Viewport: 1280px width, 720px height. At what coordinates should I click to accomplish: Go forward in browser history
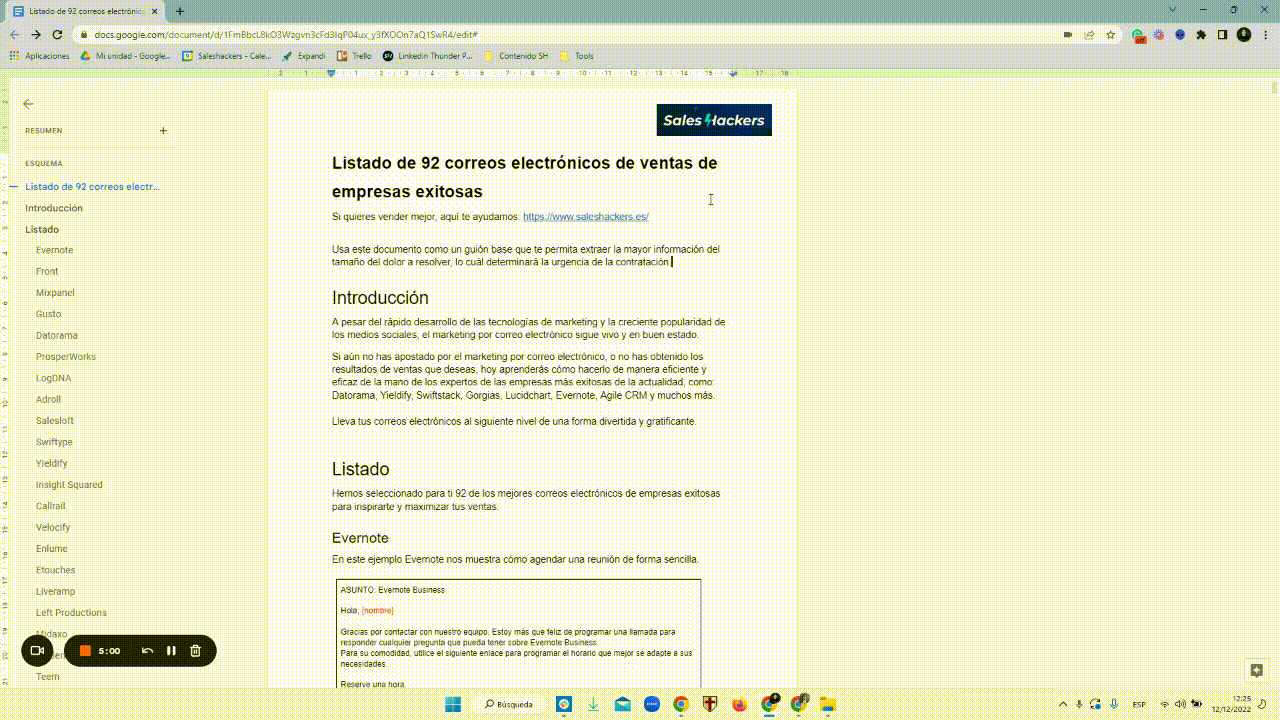[x=36, y=34]
